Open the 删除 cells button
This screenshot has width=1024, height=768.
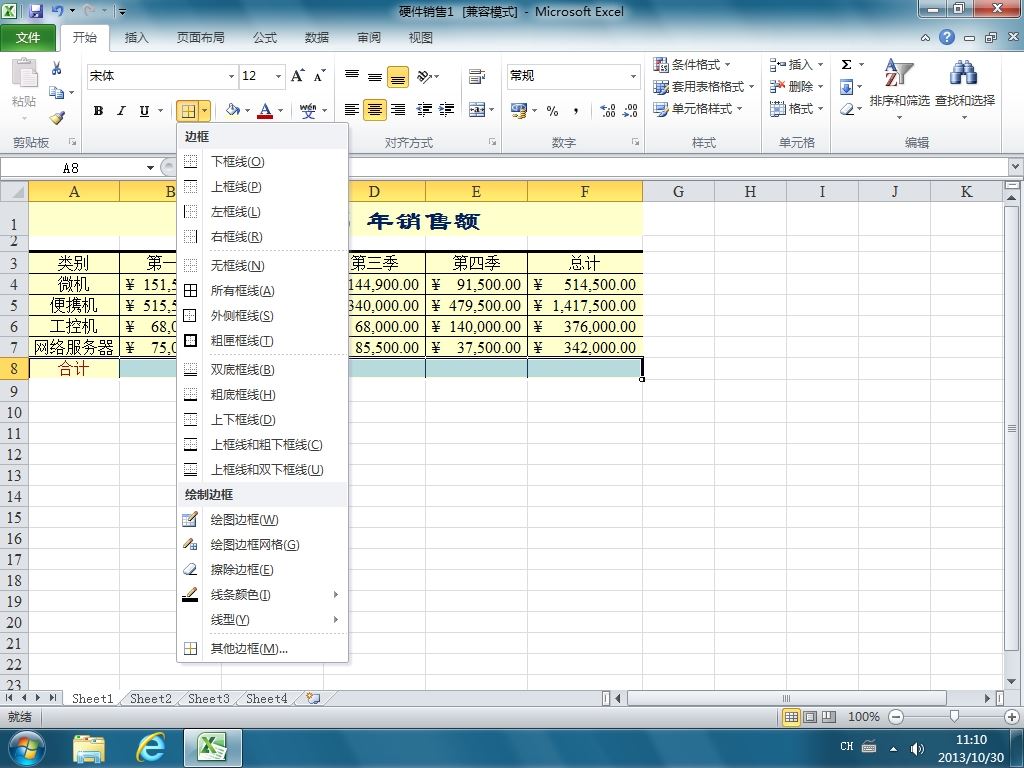click(x=797, y=86)
